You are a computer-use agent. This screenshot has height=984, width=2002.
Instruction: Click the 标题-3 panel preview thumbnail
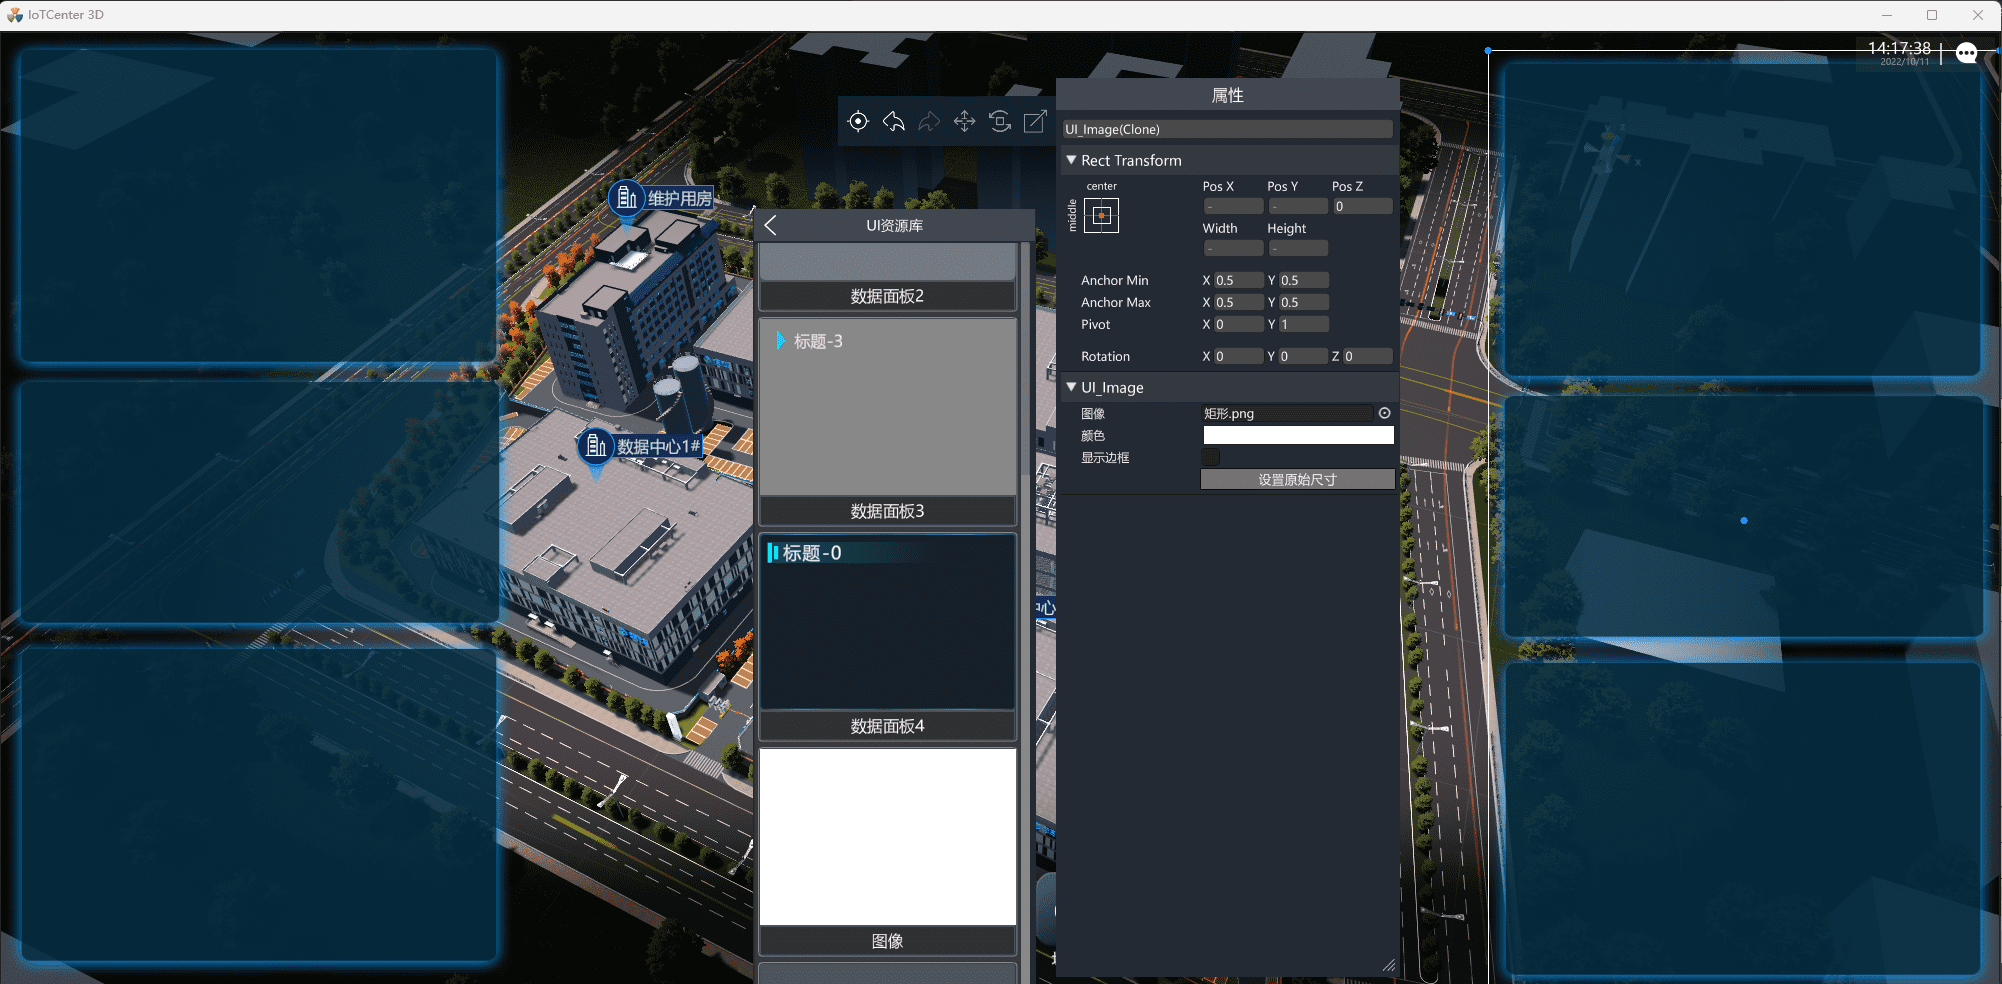point(887,407)
